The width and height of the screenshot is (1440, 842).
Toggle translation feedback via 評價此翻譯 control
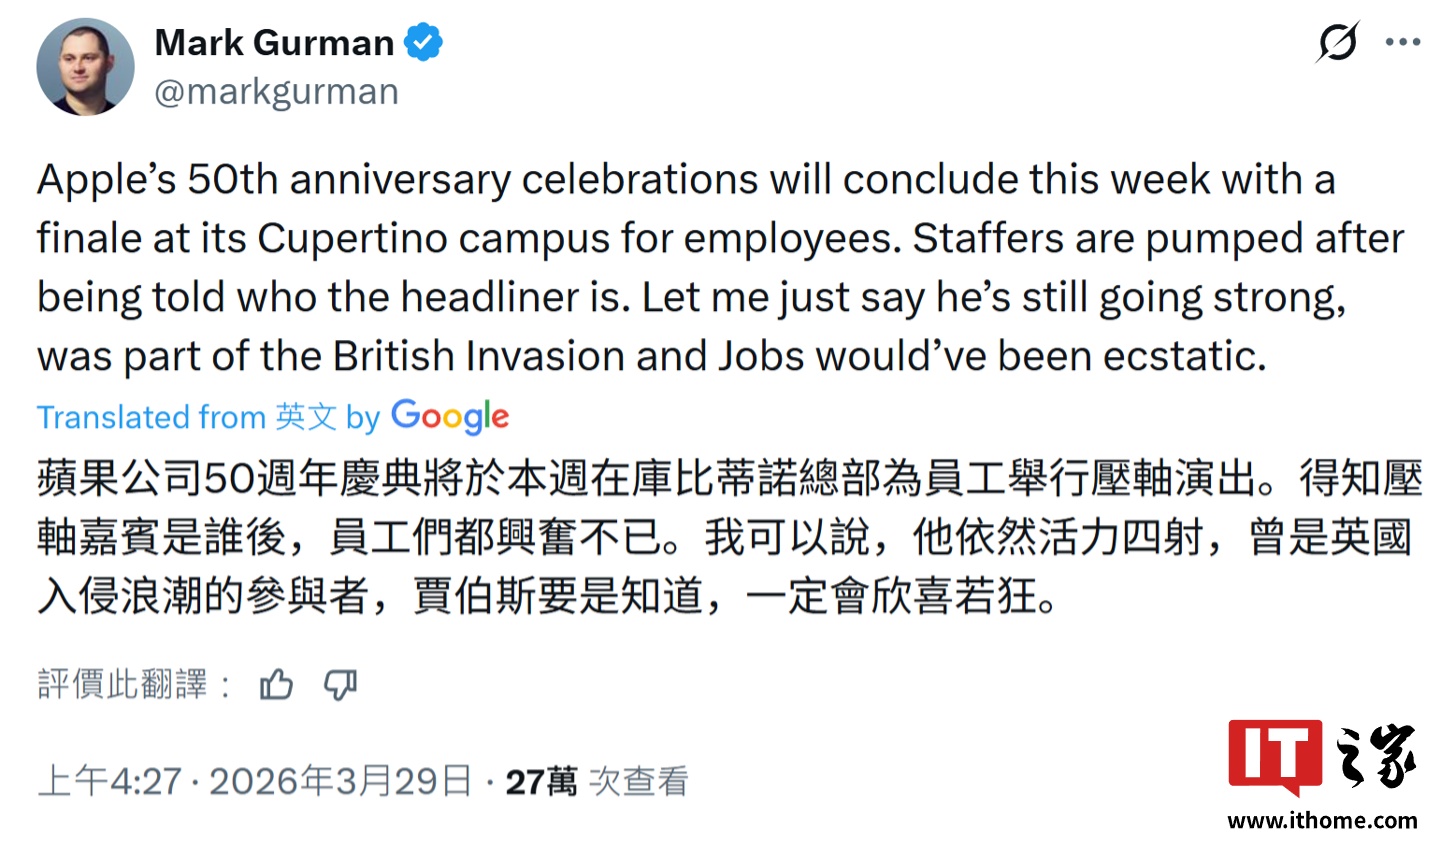[x=124, y=684]
